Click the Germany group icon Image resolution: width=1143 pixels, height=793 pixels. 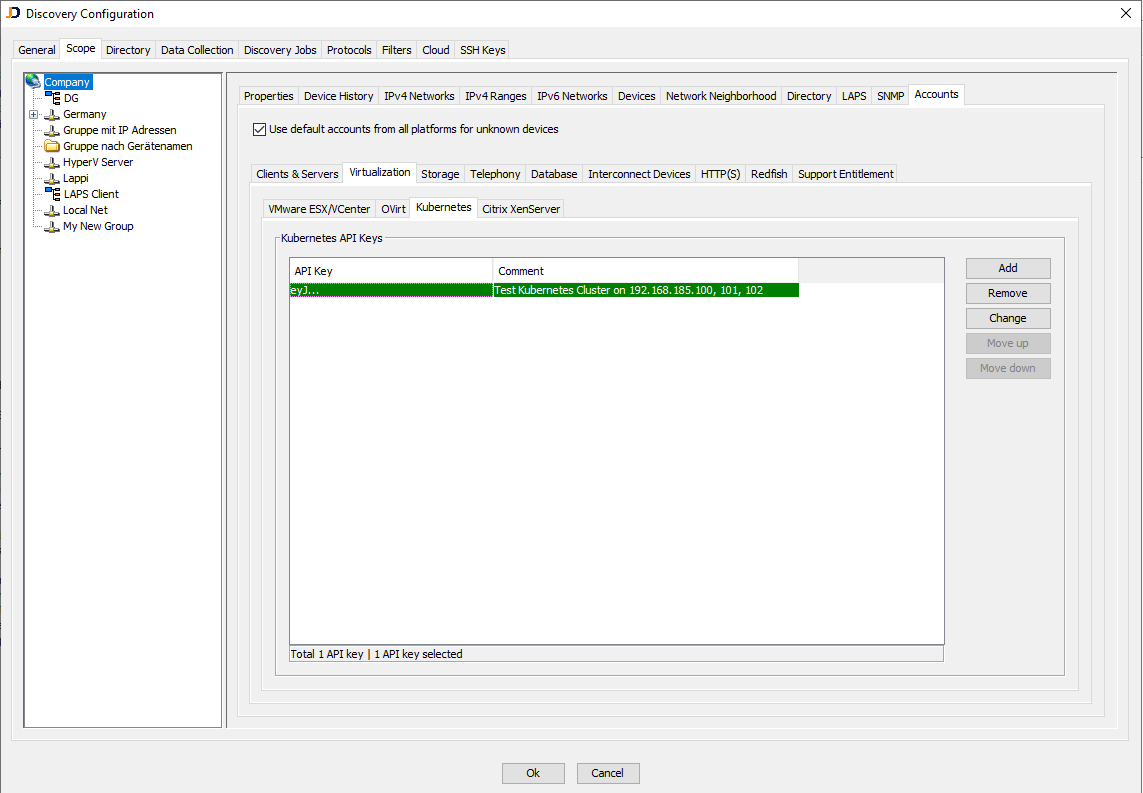point(50,113)
